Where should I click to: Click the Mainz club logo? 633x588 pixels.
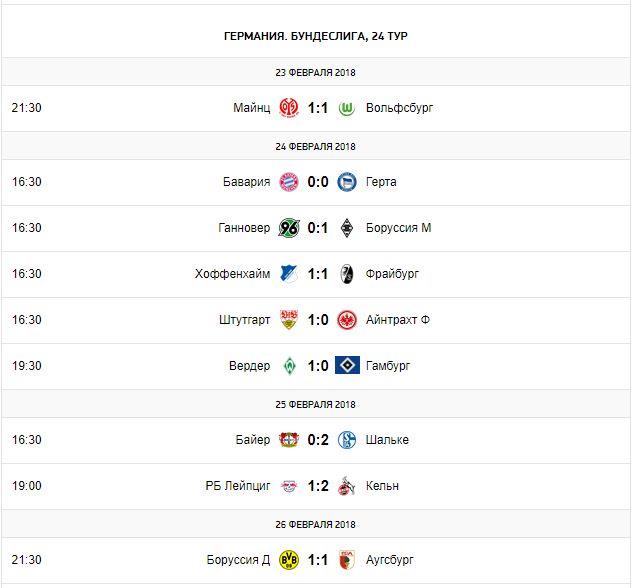coord(289,108)
